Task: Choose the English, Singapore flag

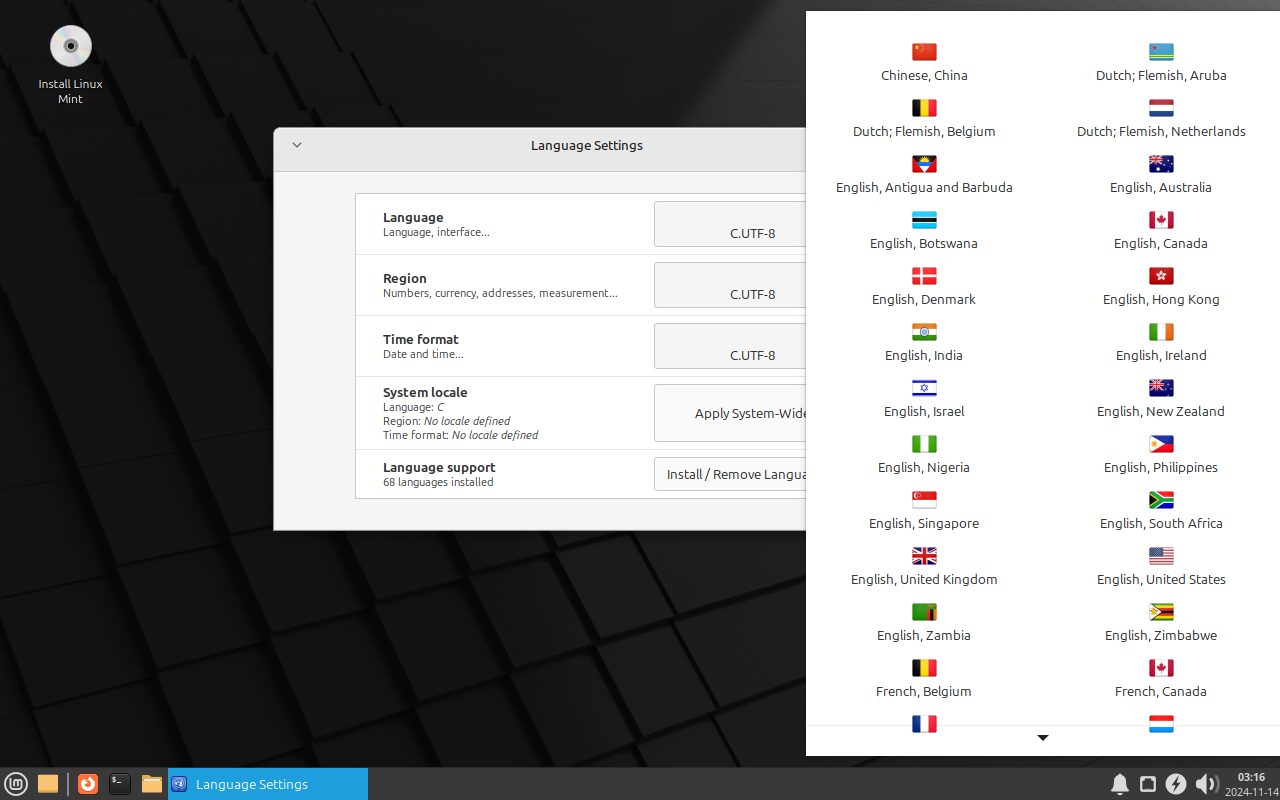Action: point(924,500)
